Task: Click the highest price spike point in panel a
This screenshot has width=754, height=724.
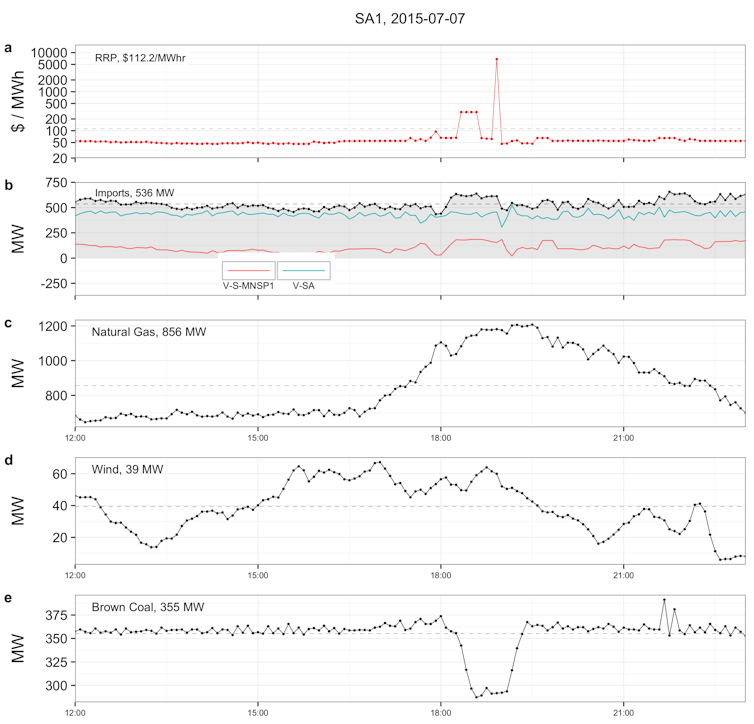Action: coord(496,60)
